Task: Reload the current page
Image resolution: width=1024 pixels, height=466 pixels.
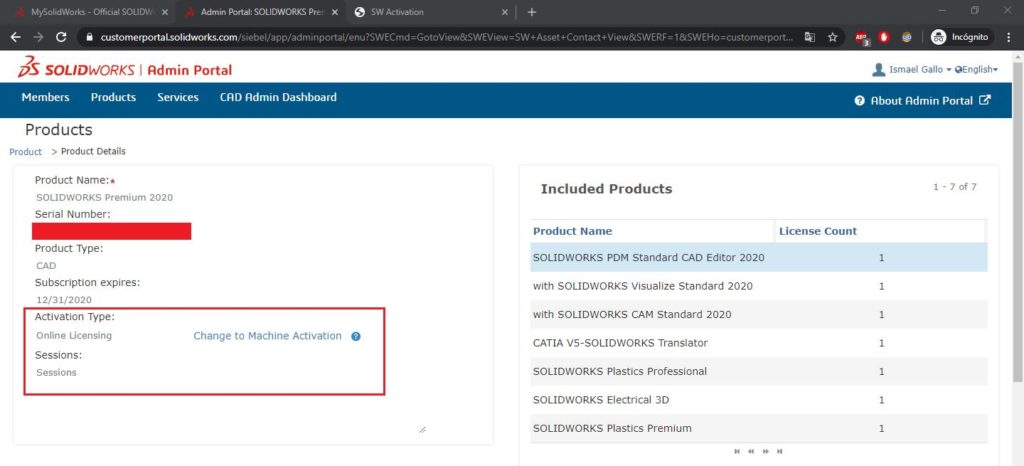Action: coord(61,37)
